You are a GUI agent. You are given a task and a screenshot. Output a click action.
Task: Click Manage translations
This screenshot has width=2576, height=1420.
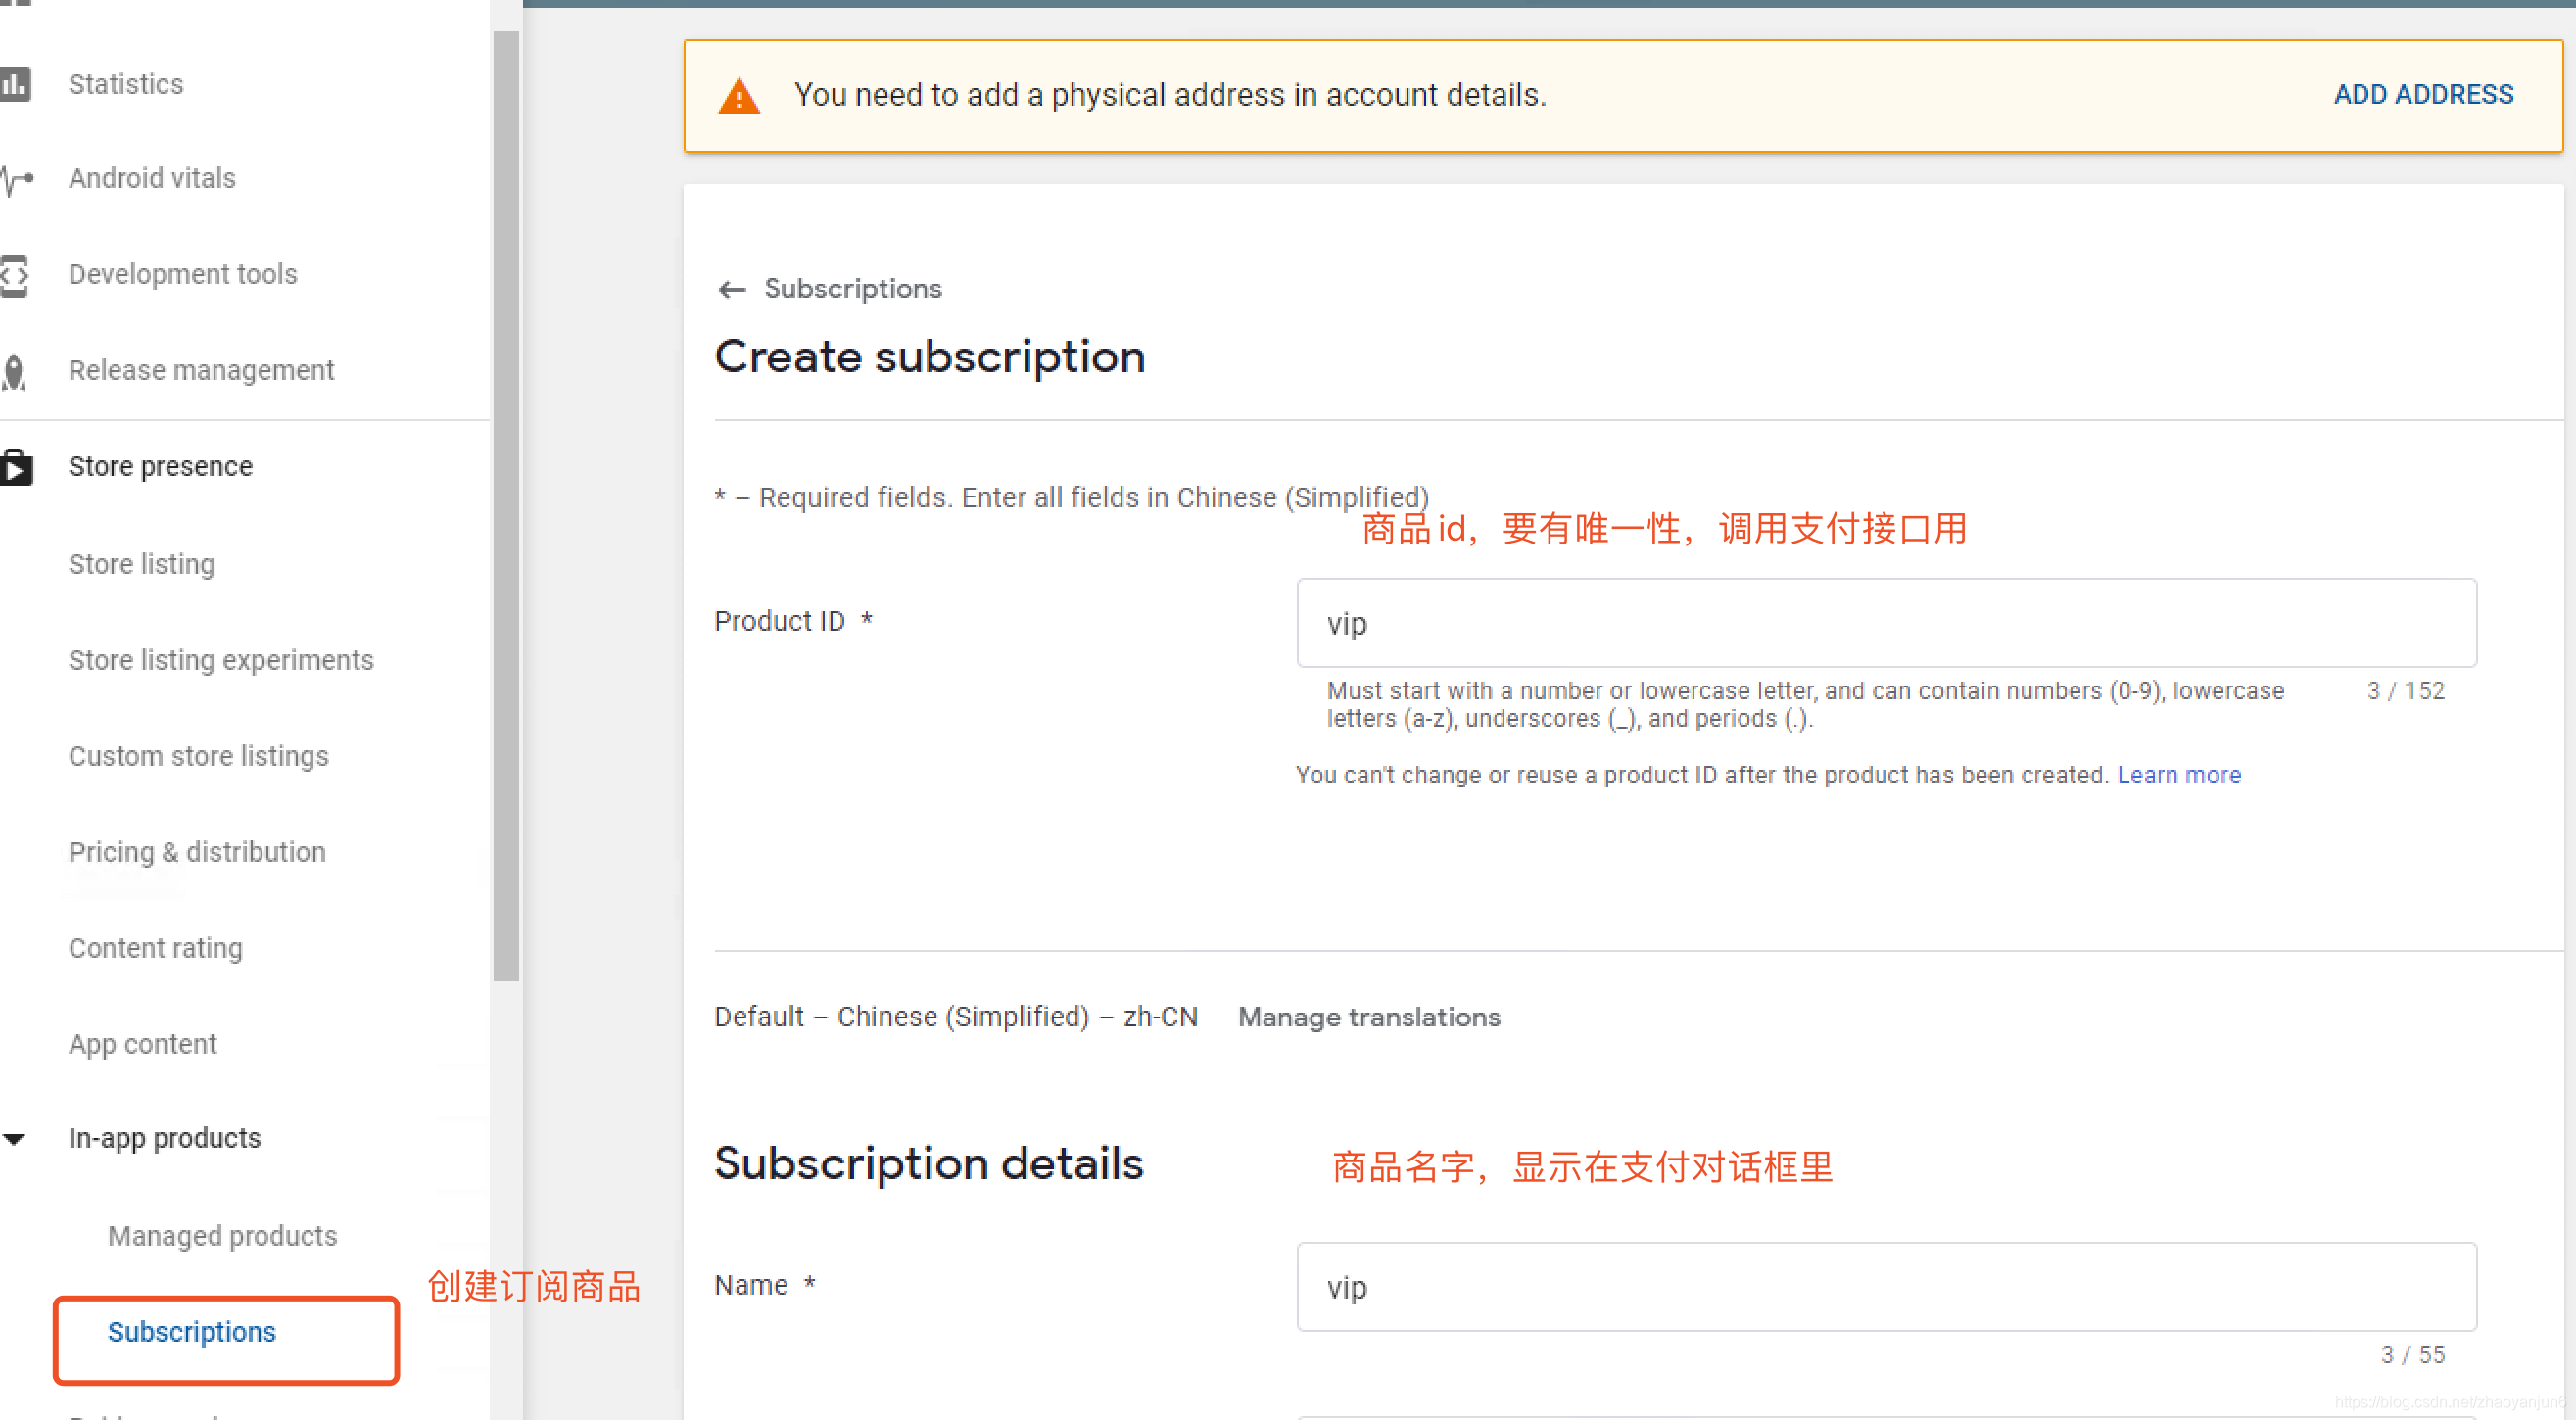[x=1369, y=1017]
